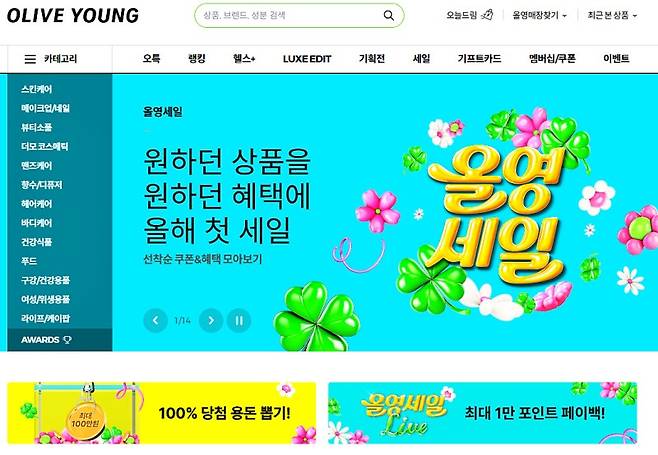This screenshot has width=658, height=455.
Task: Open 최대 1만 포인트 페이백 banner
Action: point(483,413)
